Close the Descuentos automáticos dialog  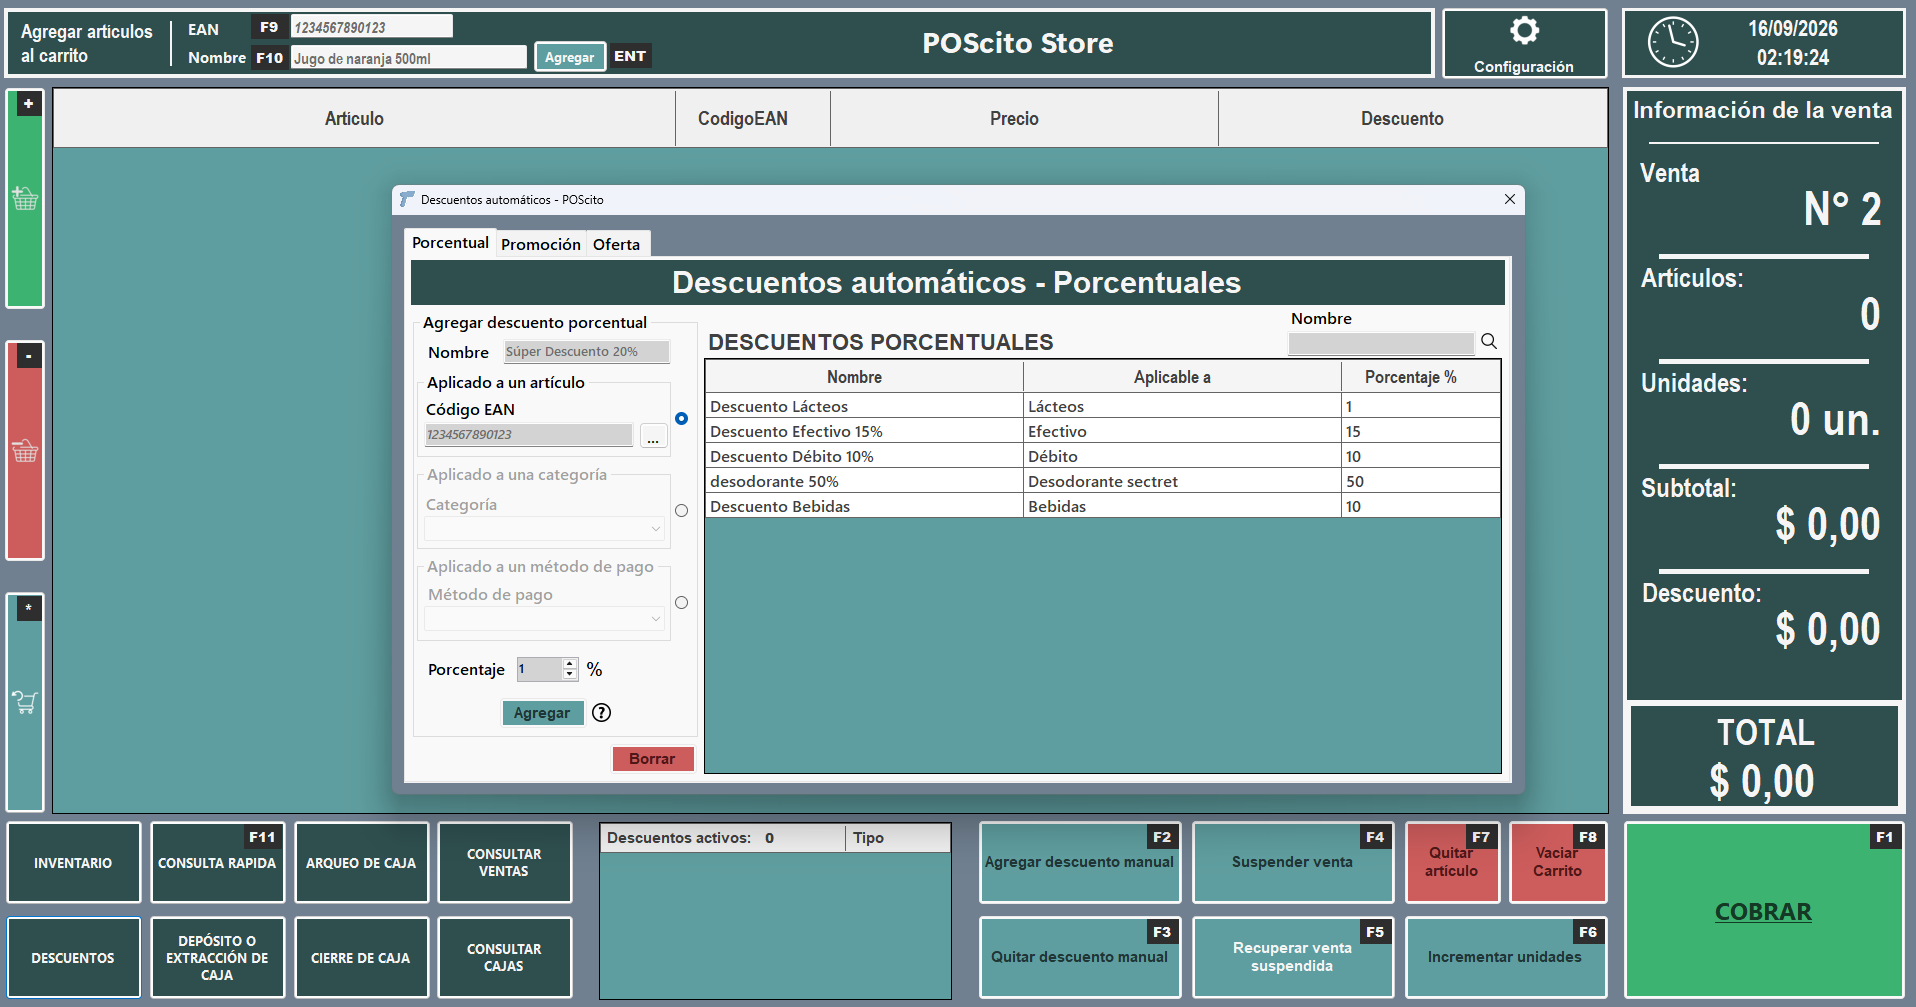[x=1509, y=200]
